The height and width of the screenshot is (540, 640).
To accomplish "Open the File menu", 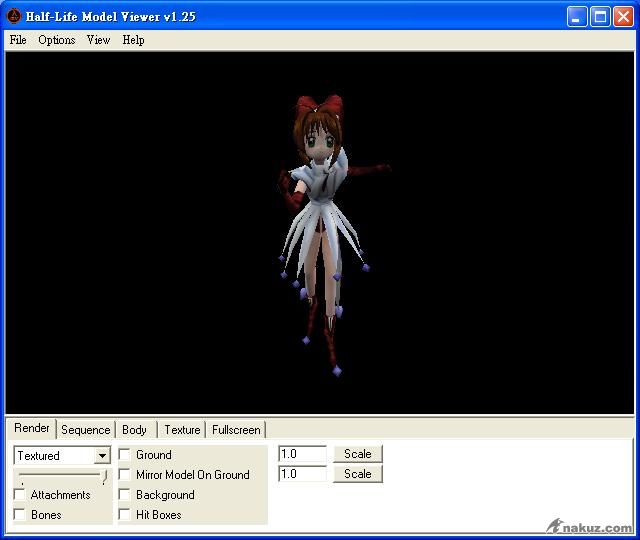I will [18, 40].
